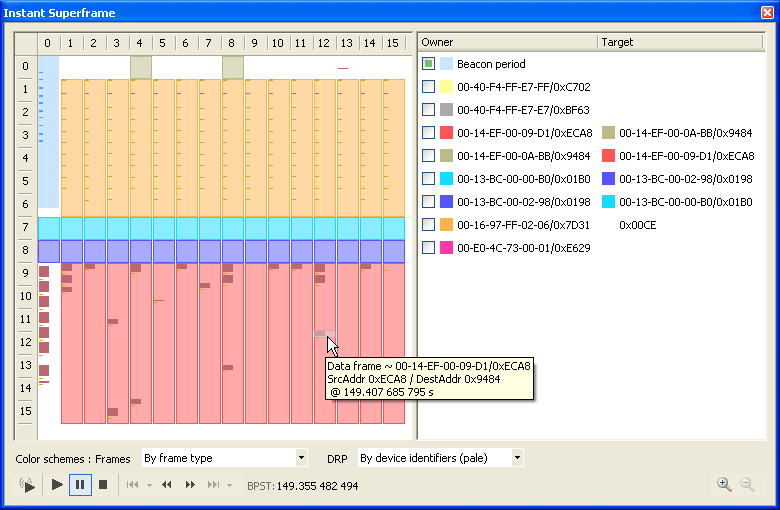Click the fast forward button
Screen dimensions: 780x510
[x=188, y=485]
